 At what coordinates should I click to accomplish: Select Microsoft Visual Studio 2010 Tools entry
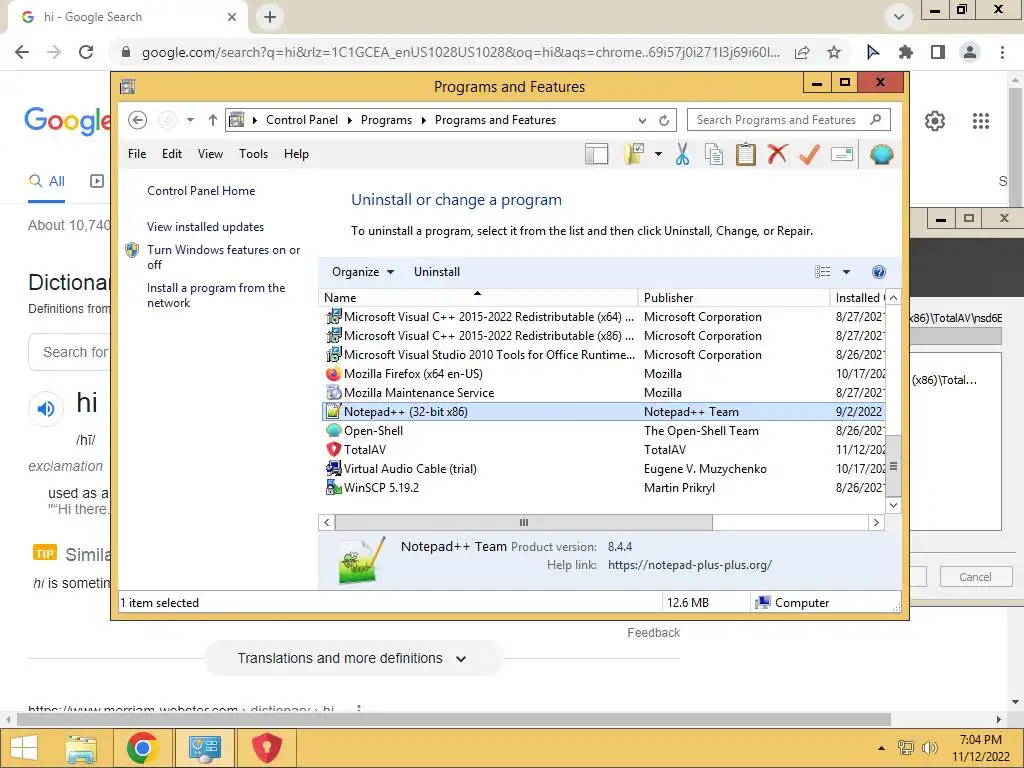click(603, 355)
